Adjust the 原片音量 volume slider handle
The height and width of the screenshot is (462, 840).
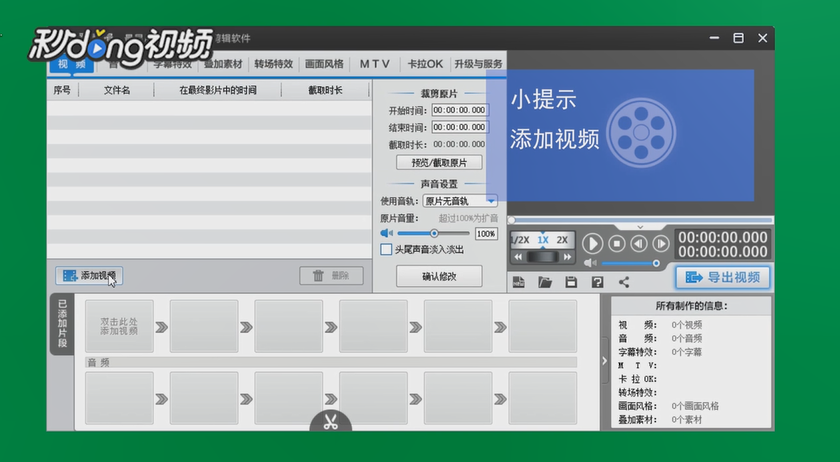click(x=434, y=233)
